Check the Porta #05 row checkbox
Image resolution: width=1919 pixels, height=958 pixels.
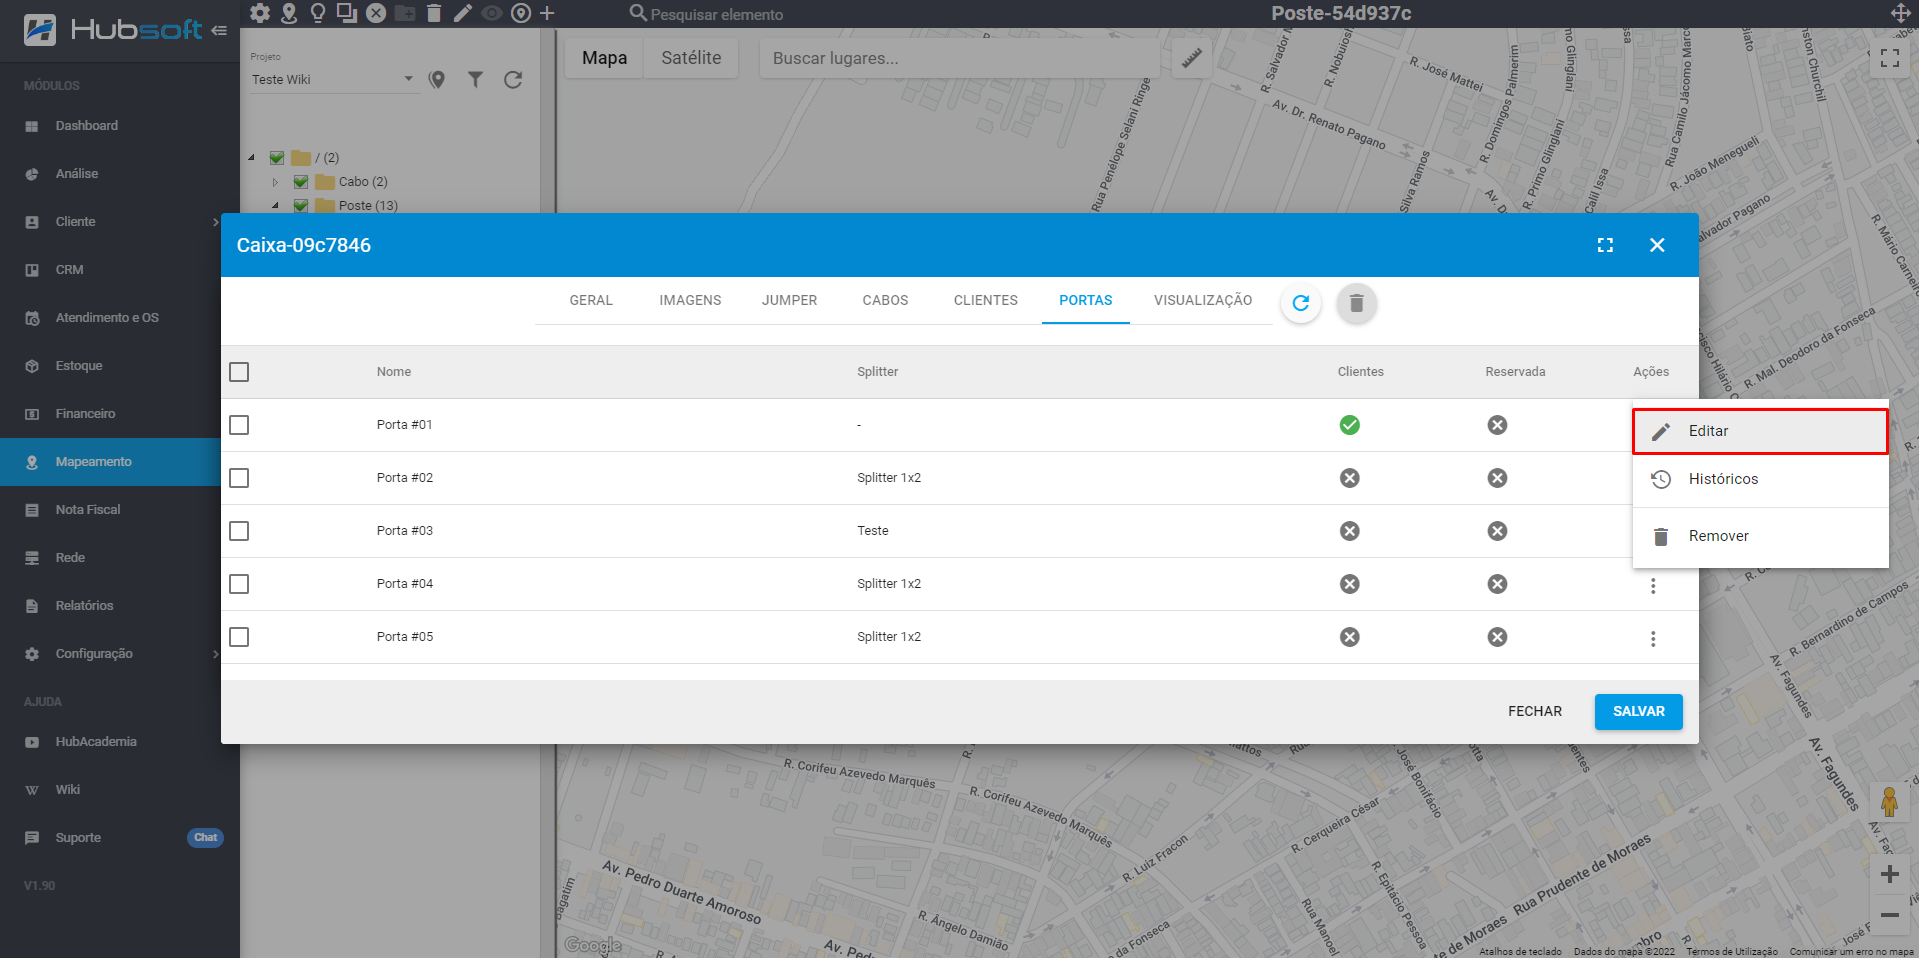click(239, 637)
